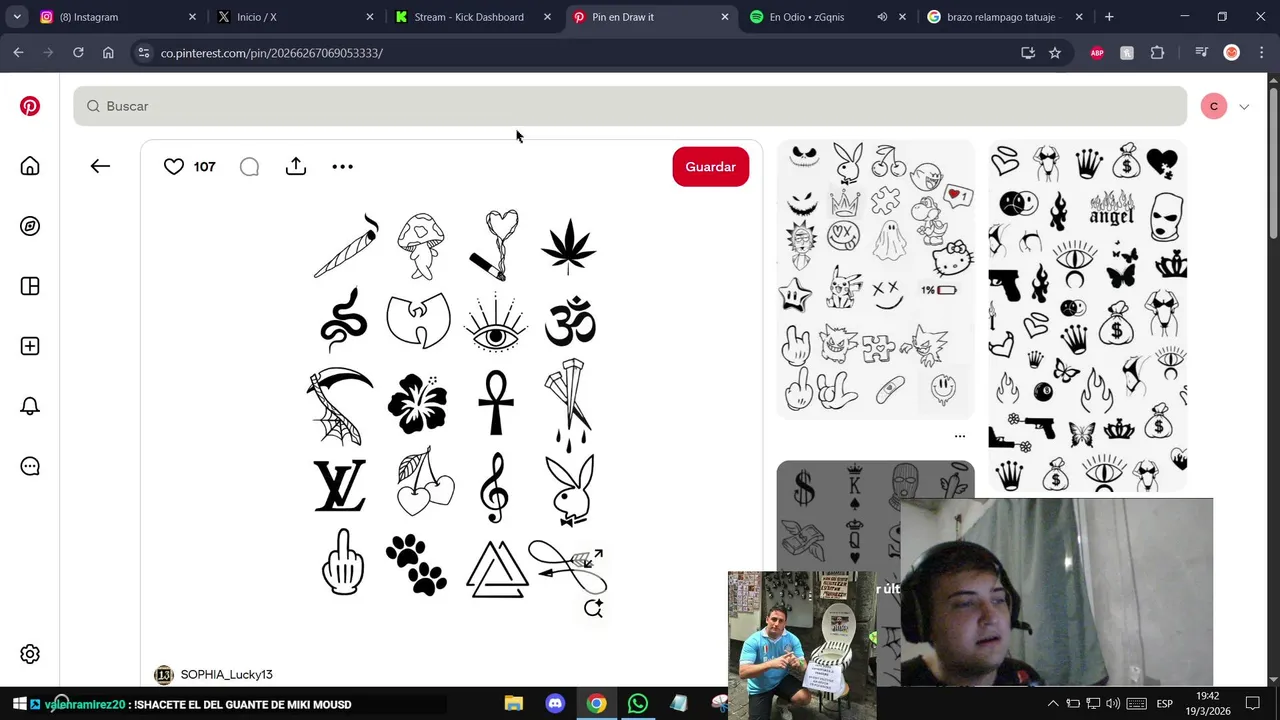The image size is (1280, 720).
Task: Open the pin's three-dot more options
Action: [342, 167]
